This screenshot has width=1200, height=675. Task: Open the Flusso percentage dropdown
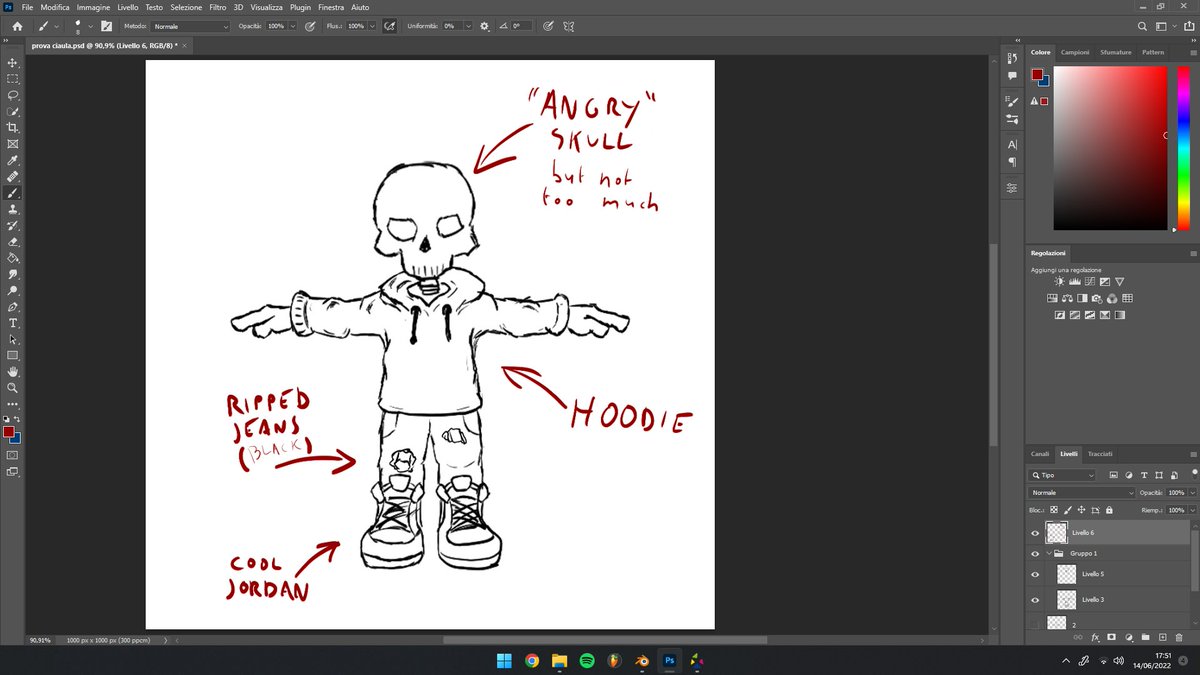pyautogui.click(x=372, y=26)
